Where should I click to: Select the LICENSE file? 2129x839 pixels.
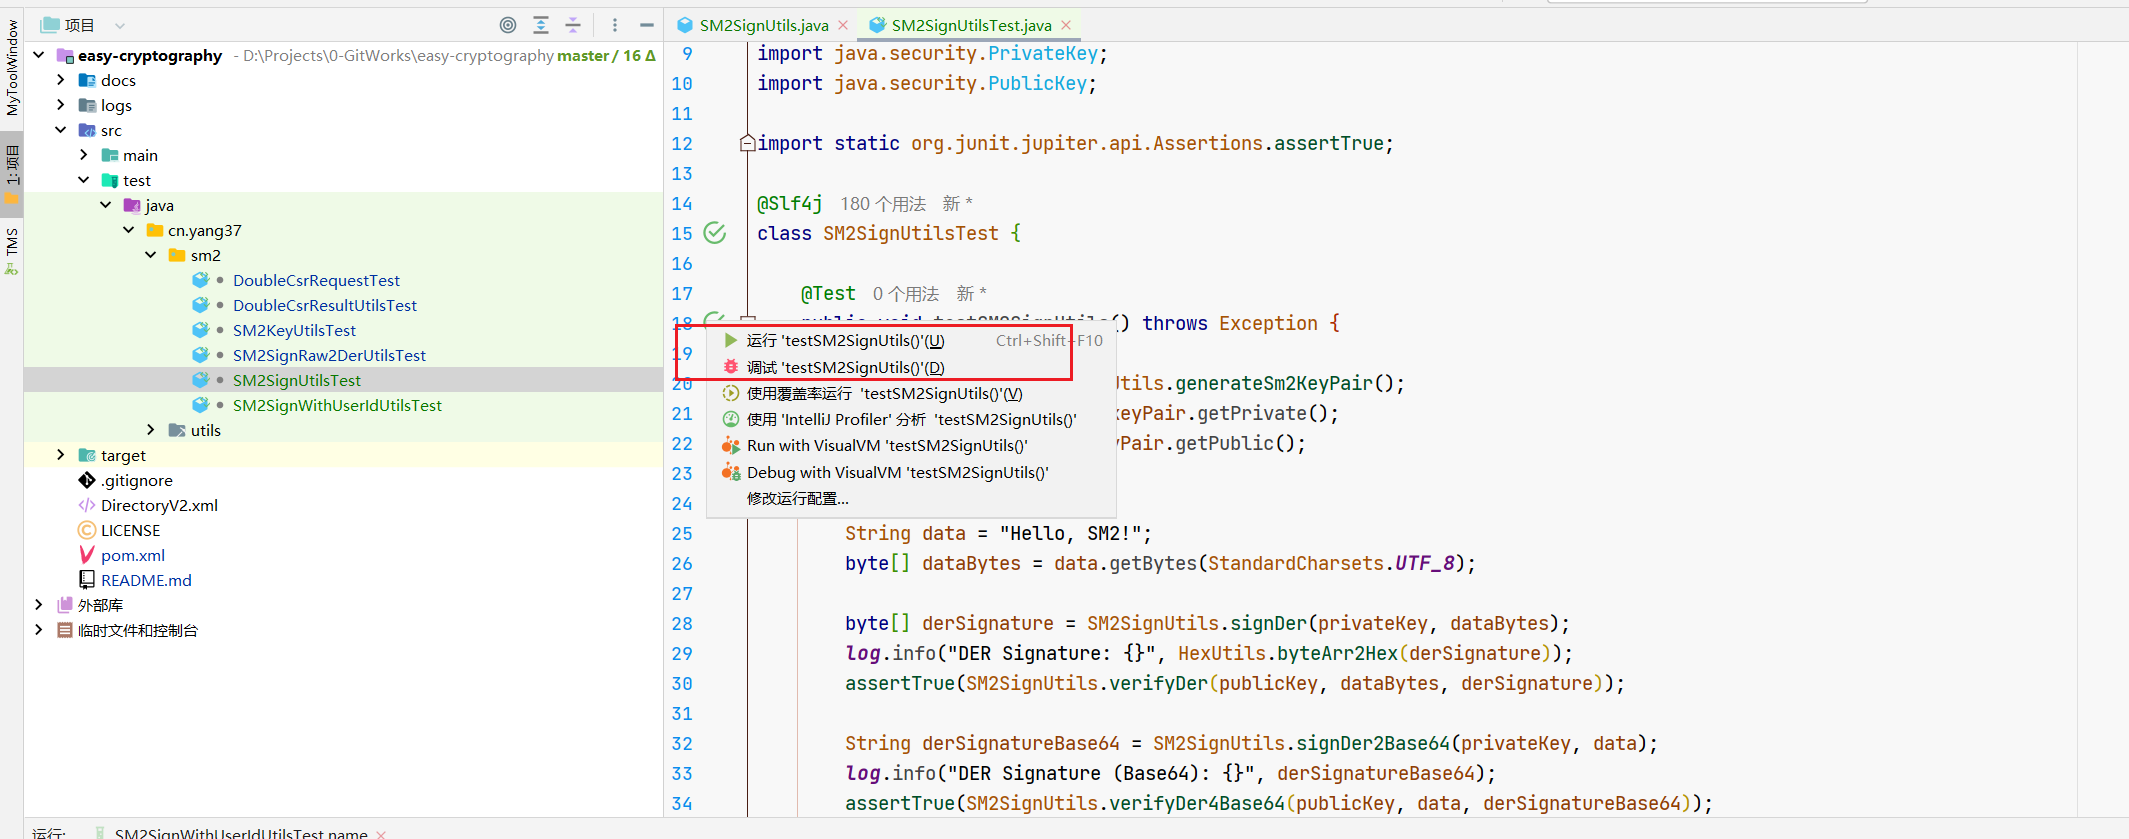[130, 530]
